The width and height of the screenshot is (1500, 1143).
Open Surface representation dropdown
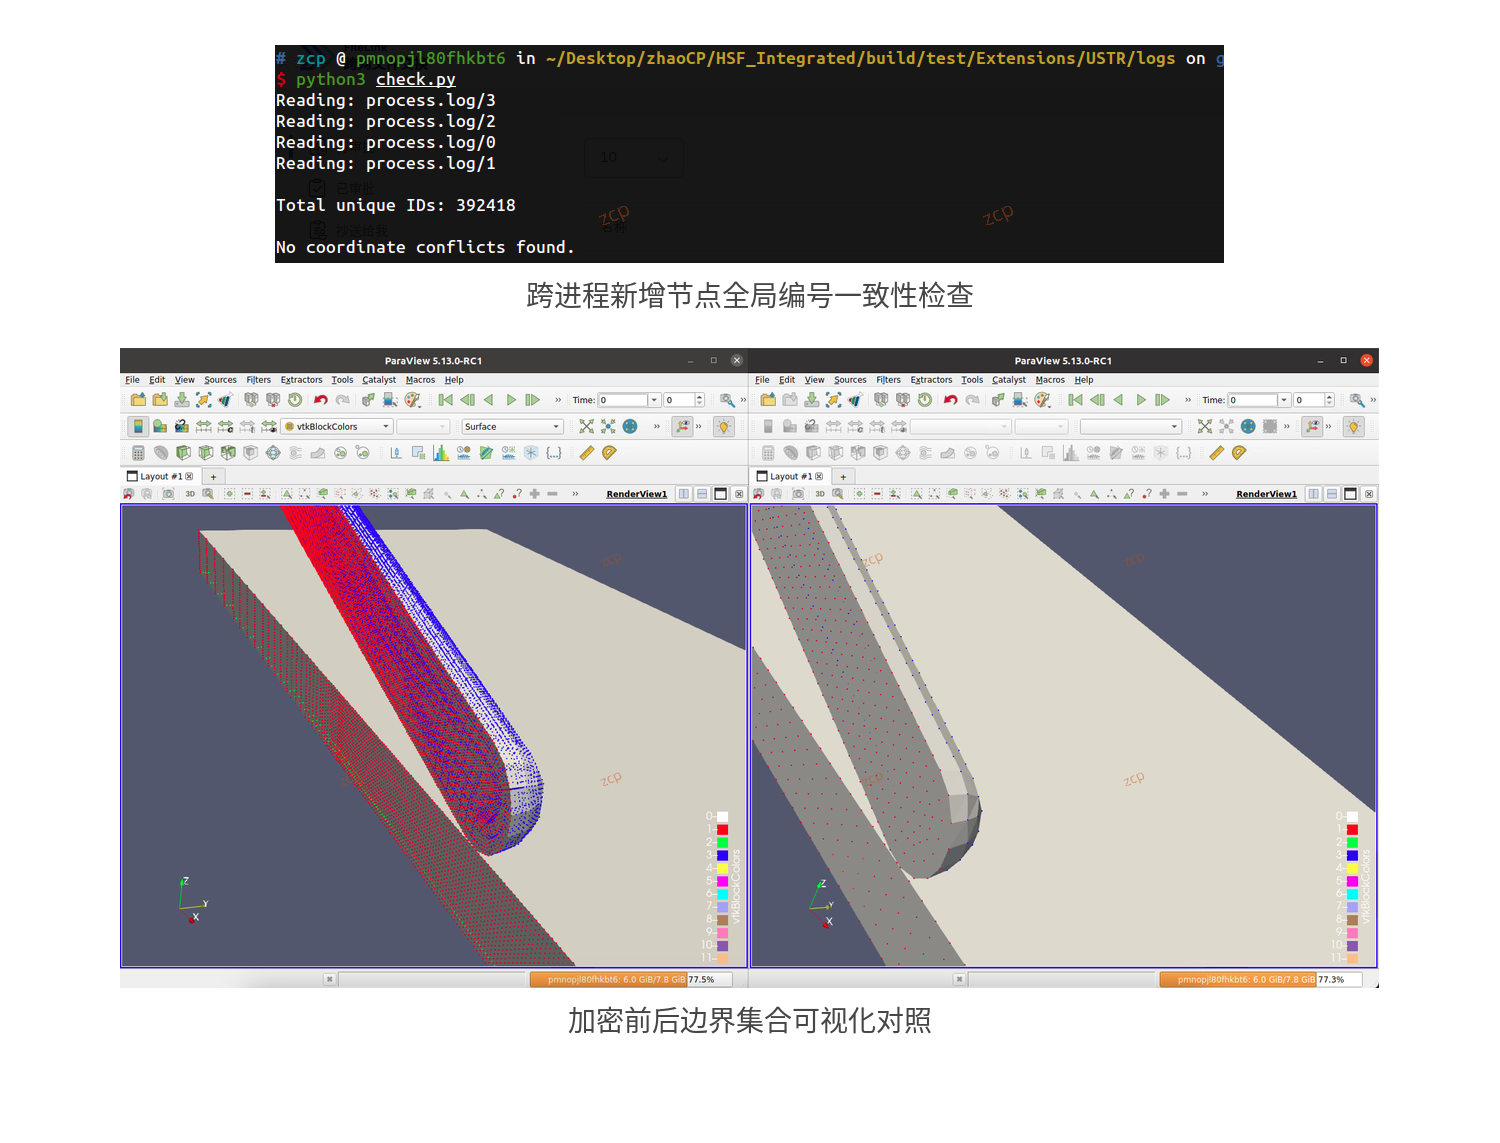coord(512,427)
